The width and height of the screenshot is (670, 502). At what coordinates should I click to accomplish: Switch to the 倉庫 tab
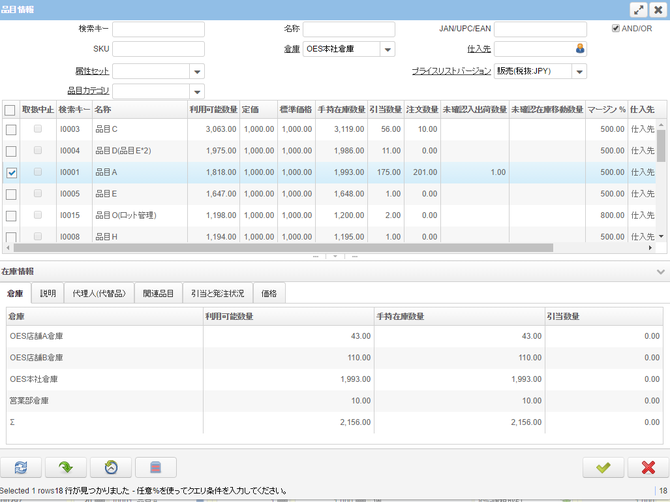(15, 293)
